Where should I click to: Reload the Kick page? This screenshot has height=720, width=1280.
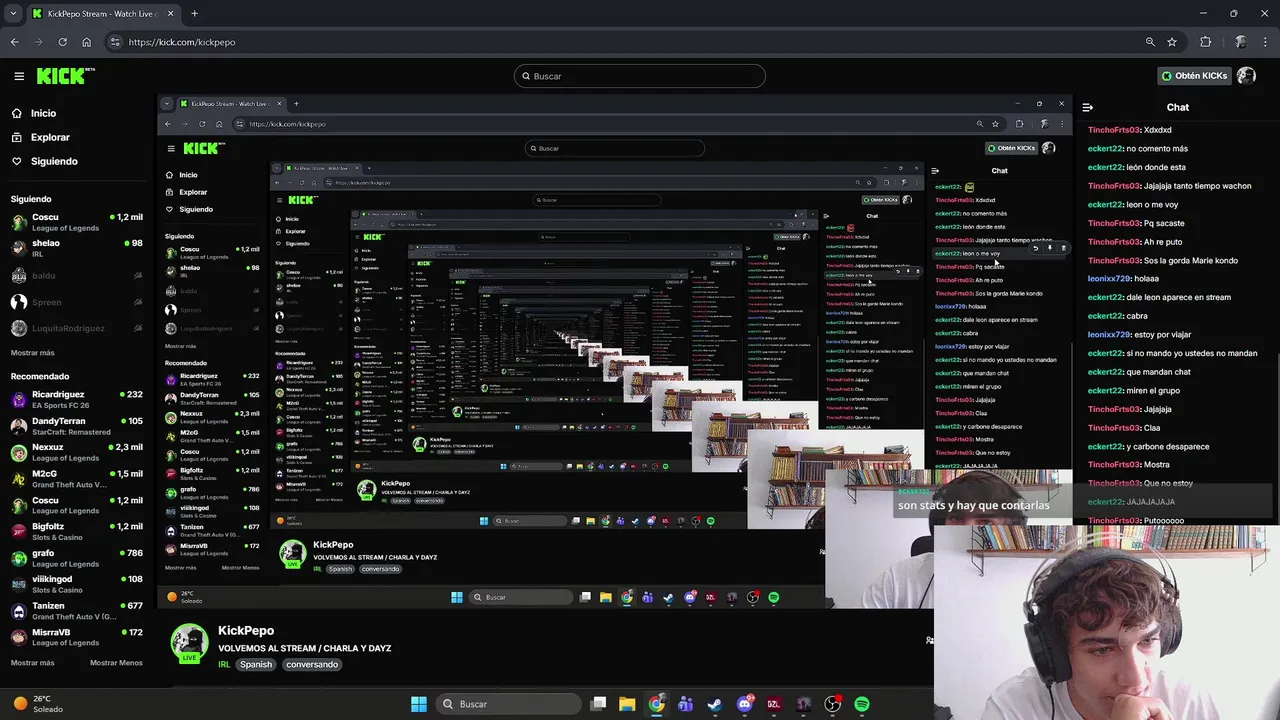tap(62, 42)
